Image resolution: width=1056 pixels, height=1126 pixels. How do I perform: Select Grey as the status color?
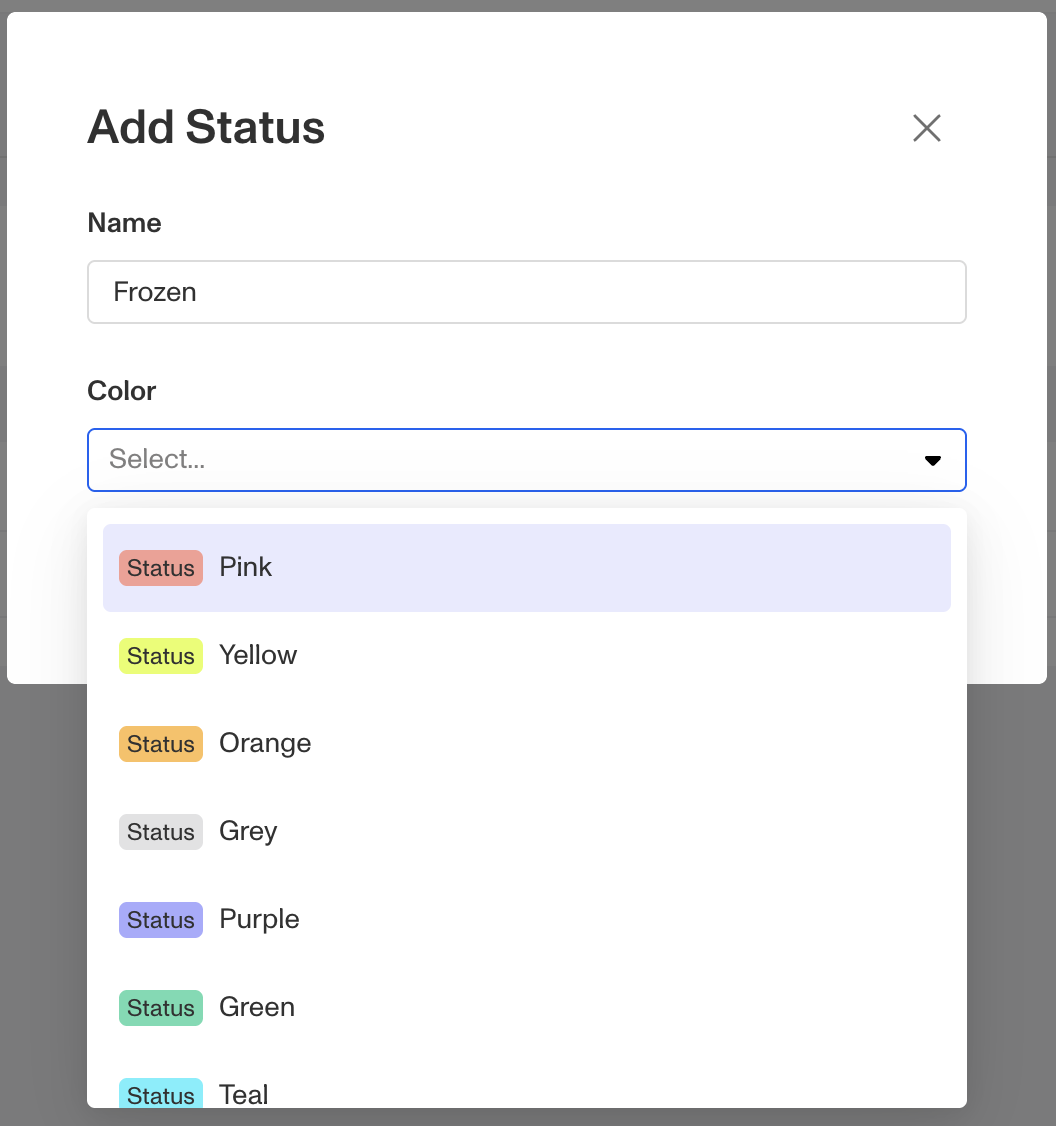[x=526, y=832]
